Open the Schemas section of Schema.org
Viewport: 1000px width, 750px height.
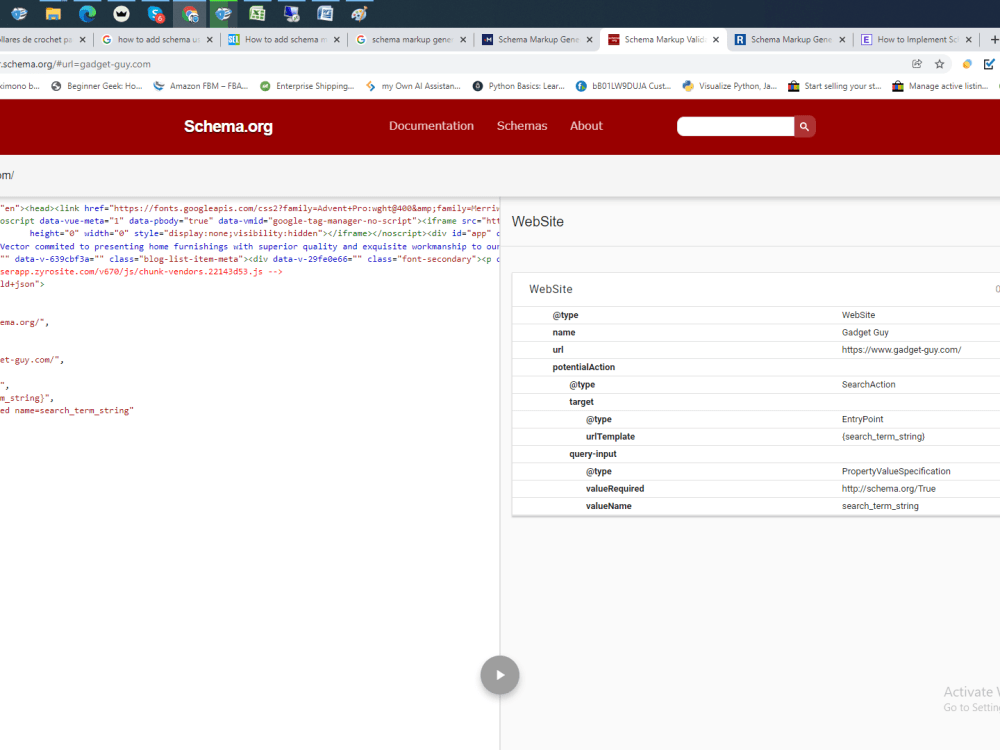pyautogui.click(x=521, y=126)
